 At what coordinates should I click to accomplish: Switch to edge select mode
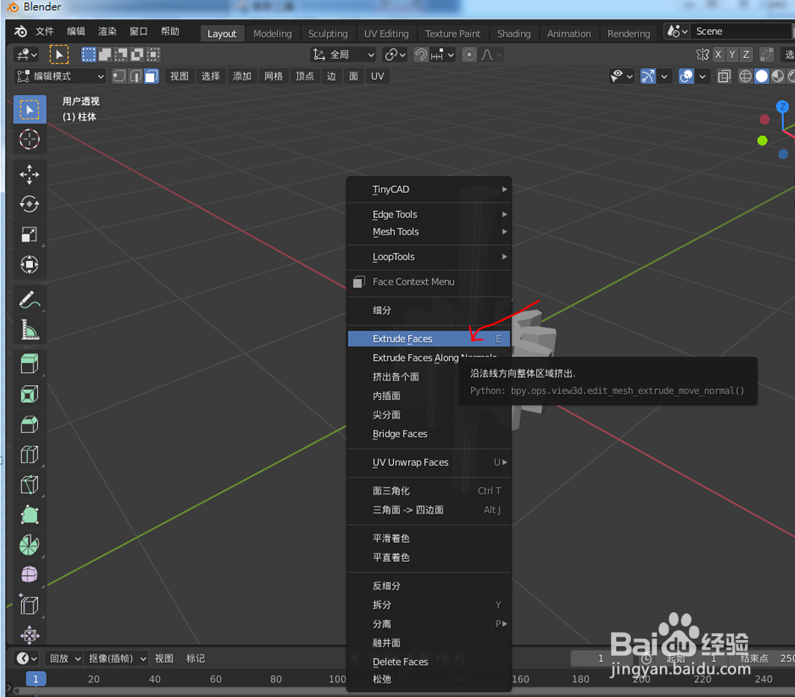(x=135, y=76)
